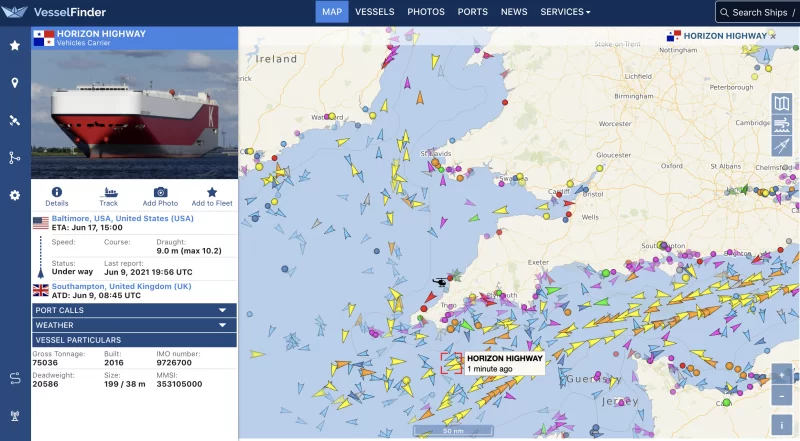Click the favorites star in left sidebar
800x441 pixels.
(14, 46)
